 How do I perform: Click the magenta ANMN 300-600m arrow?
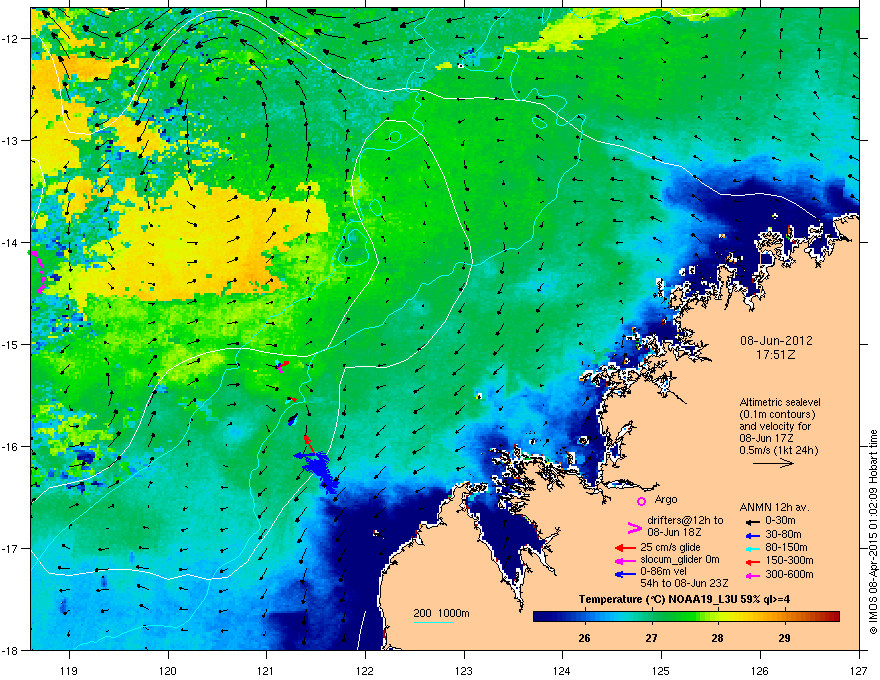pos(751,575)
